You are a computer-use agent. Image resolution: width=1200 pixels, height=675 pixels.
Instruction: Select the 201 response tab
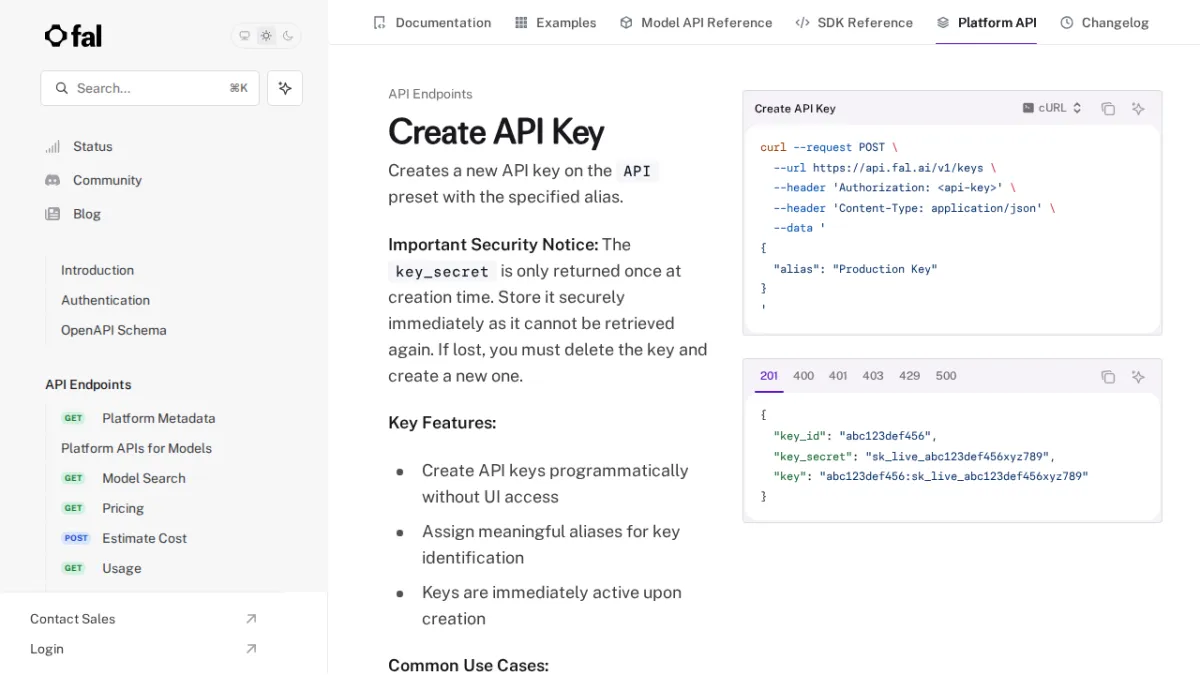[x=769, y=376]
